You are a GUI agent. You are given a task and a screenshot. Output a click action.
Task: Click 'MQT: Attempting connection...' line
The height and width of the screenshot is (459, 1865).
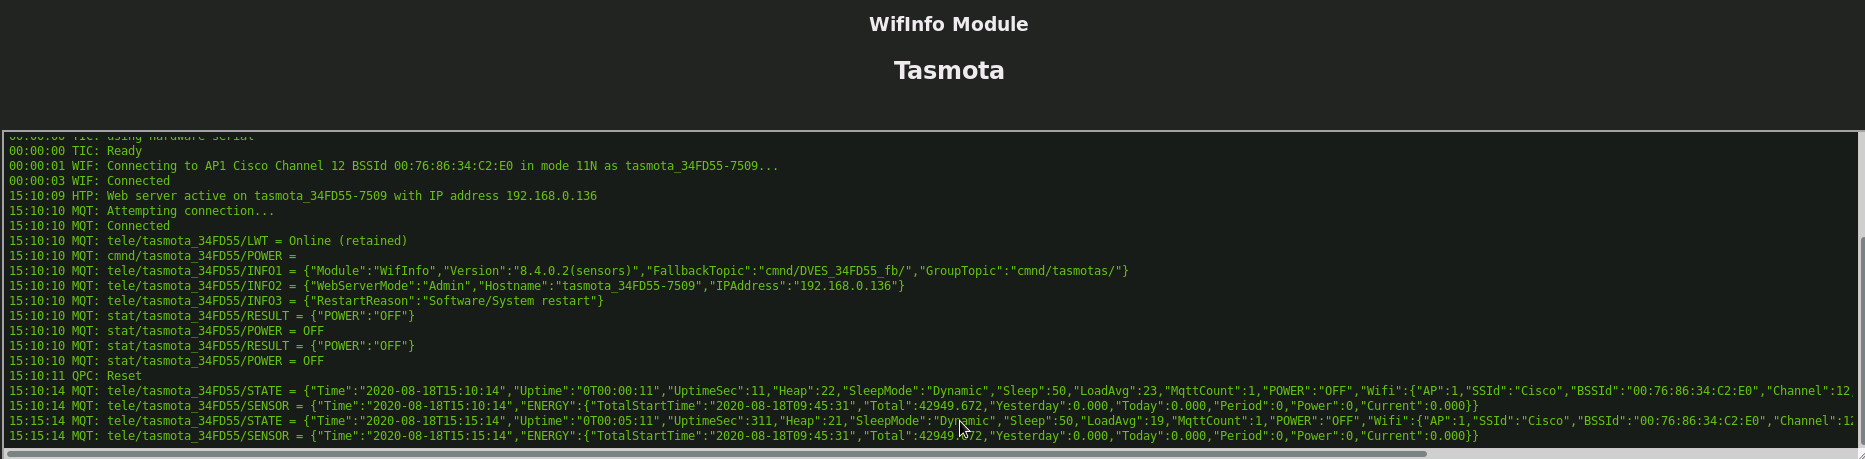142,211
